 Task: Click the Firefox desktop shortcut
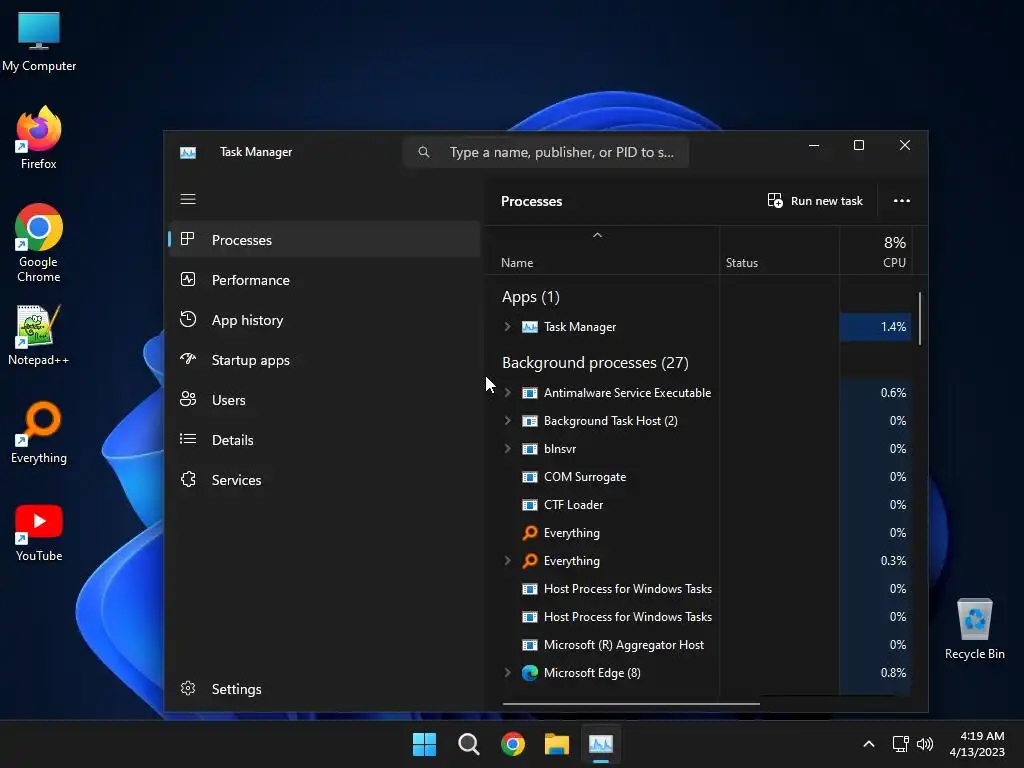pyautogui.click(x=39, y=138)
